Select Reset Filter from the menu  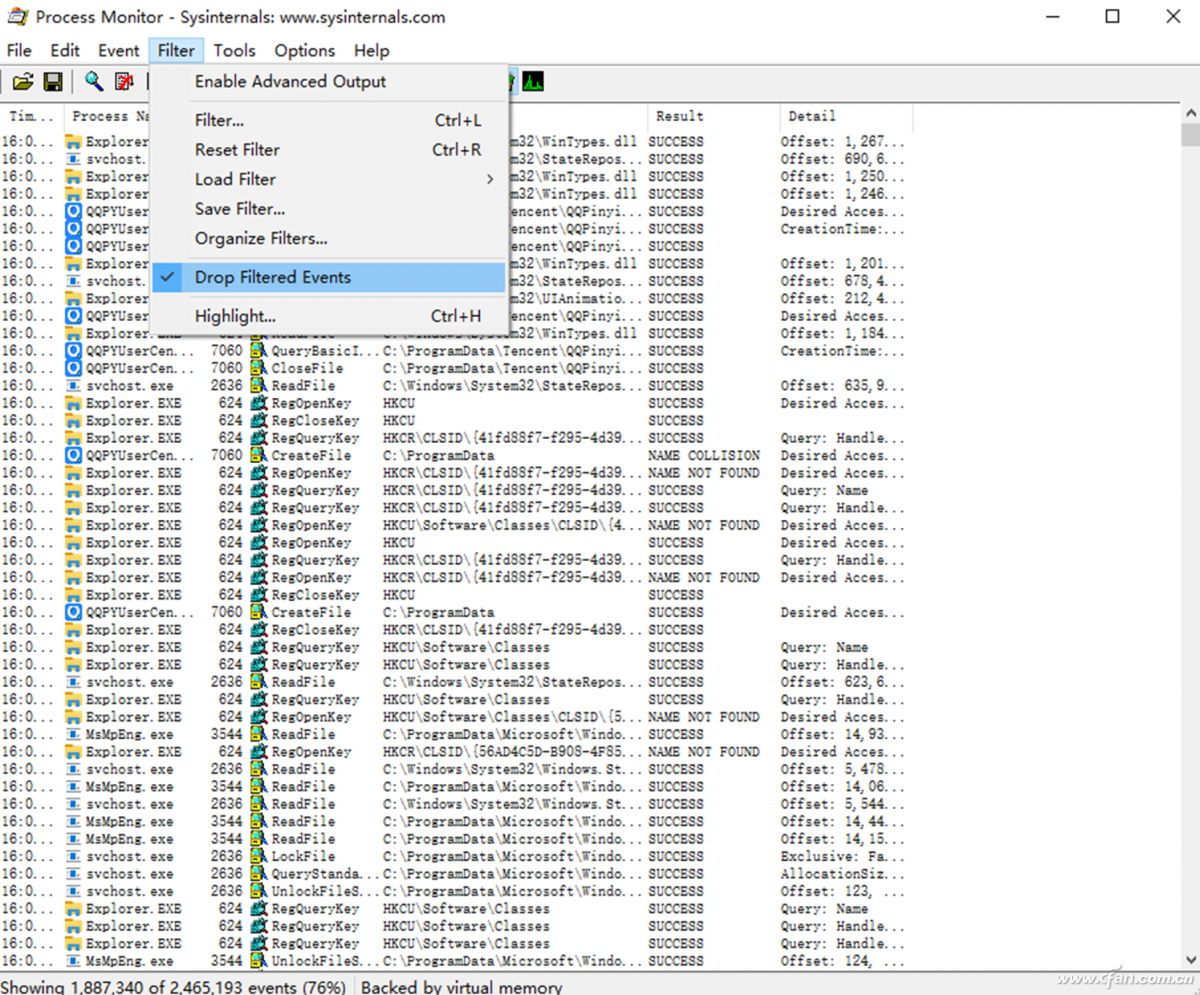329,150
